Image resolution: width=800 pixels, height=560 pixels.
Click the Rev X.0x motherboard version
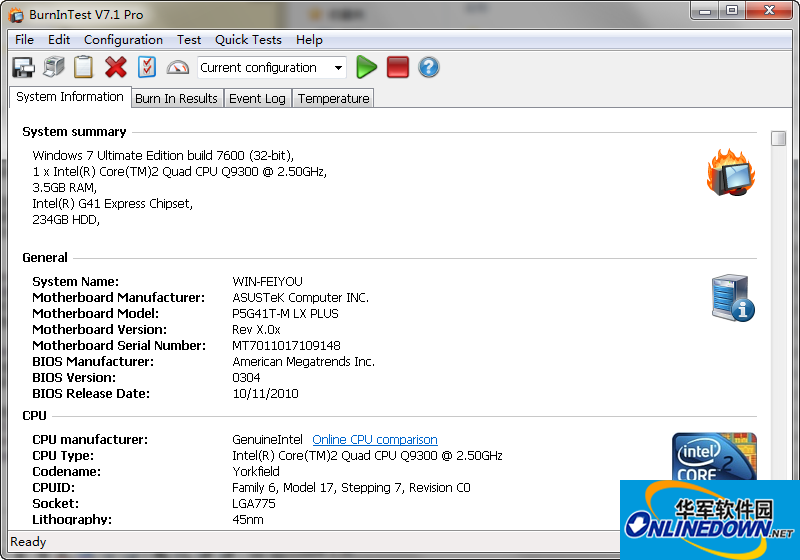coord(256,329)
